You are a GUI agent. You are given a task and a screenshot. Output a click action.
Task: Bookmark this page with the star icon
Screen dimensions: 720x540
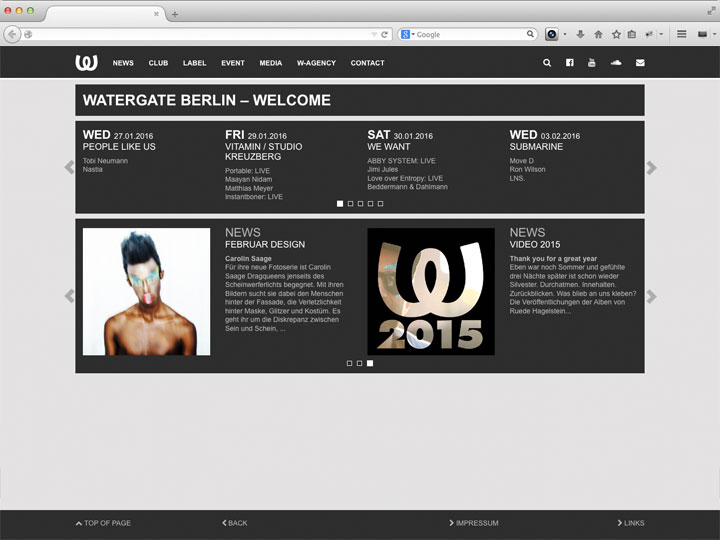point(616,34)
